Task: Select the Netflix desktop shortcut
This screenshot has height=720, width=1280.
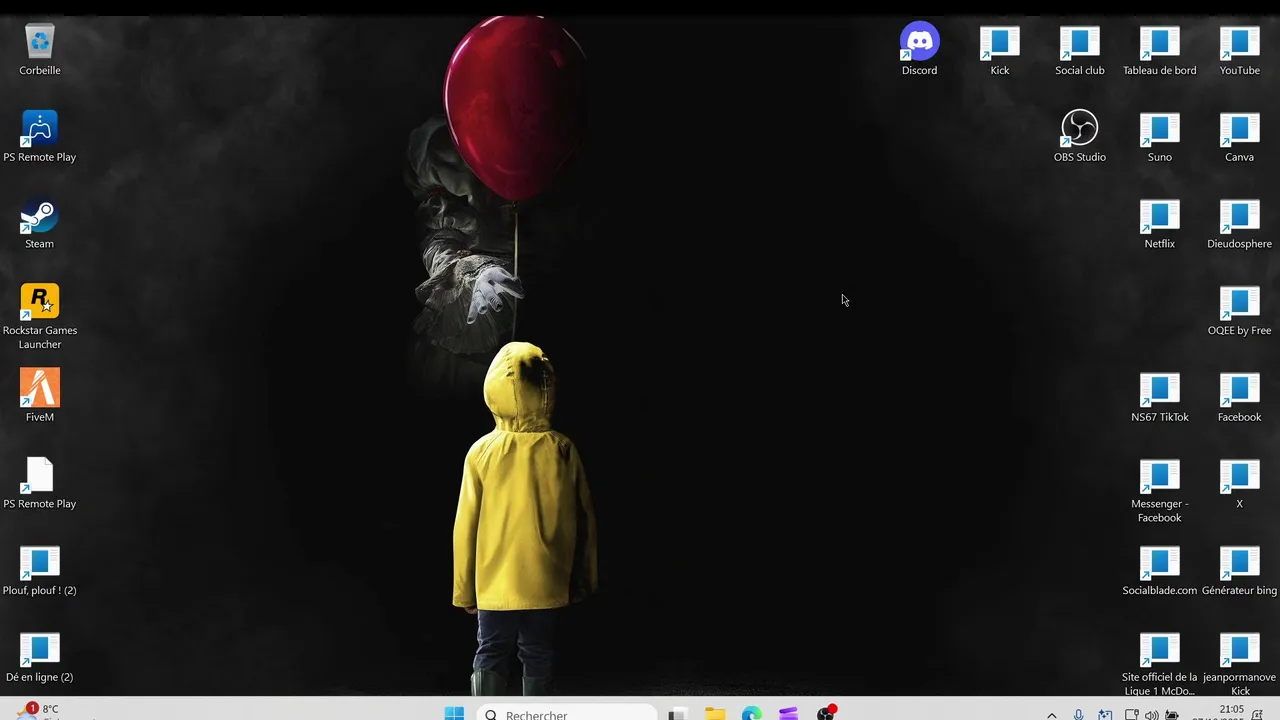Action: (x=1160, y=224)
